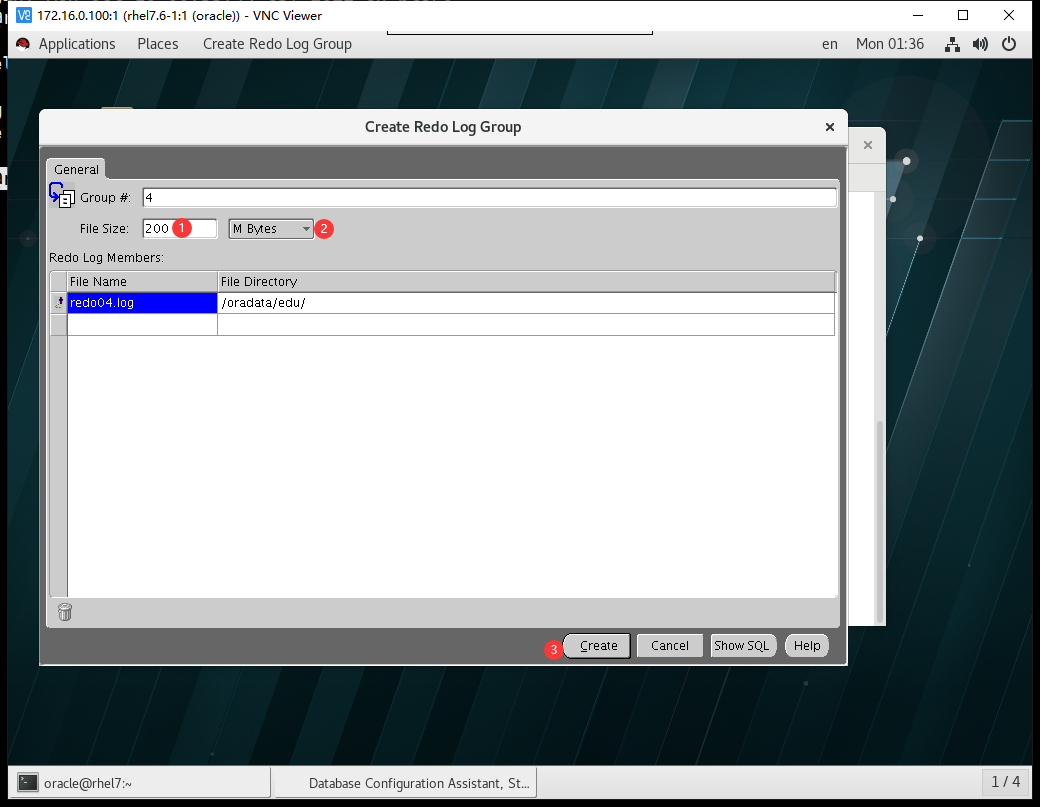
Task: Switch to oracle@rhel7 terminal in taskbar
Action: point(139,783)
